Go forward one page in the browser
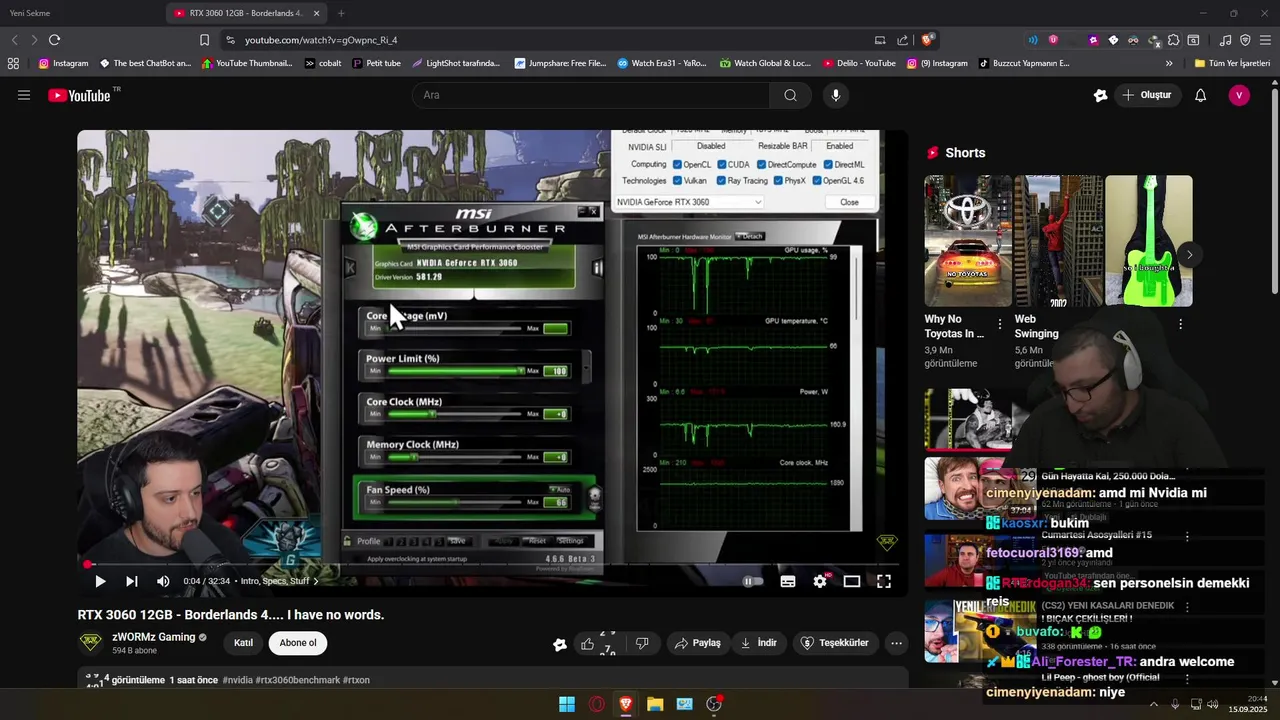The height and width of the screenshot is (720, 1280). tap(34, 40)
